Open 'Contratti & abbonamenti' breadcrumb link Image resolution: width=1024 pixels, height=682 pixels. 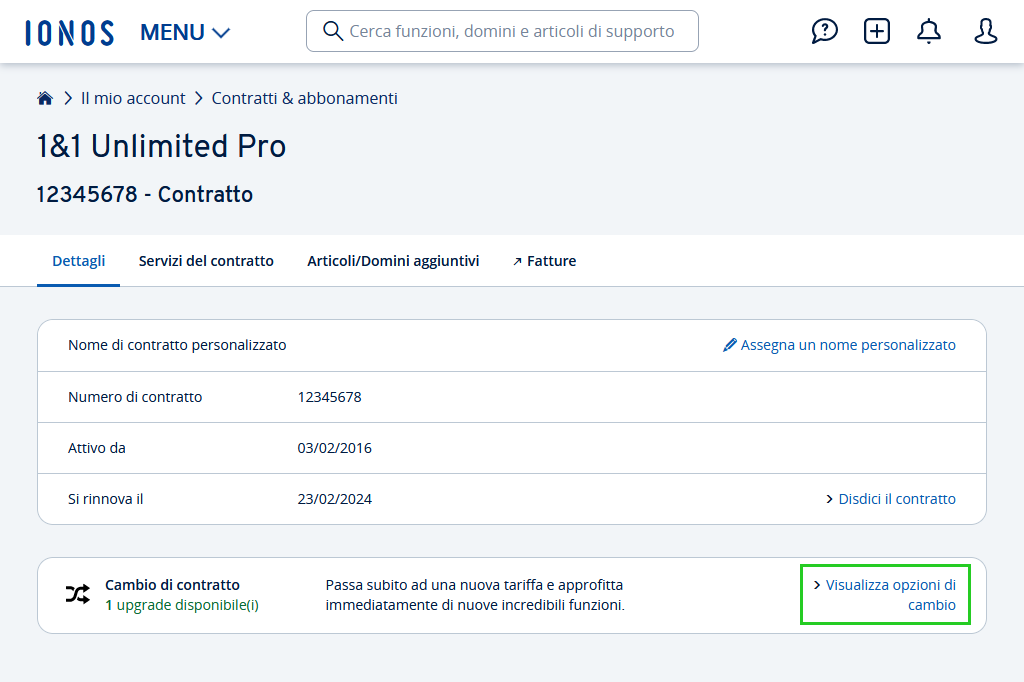pyautogui.click(x=304, y=98)
